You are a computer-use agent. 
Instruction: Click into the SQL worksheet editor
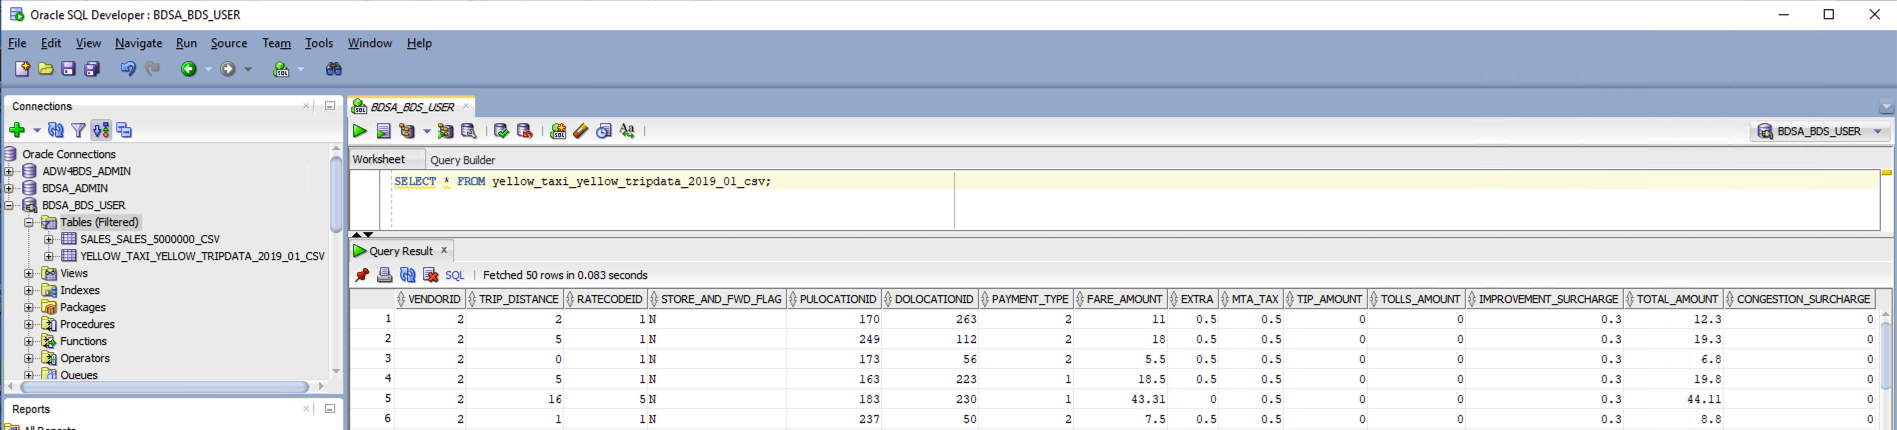[1130, 200]
